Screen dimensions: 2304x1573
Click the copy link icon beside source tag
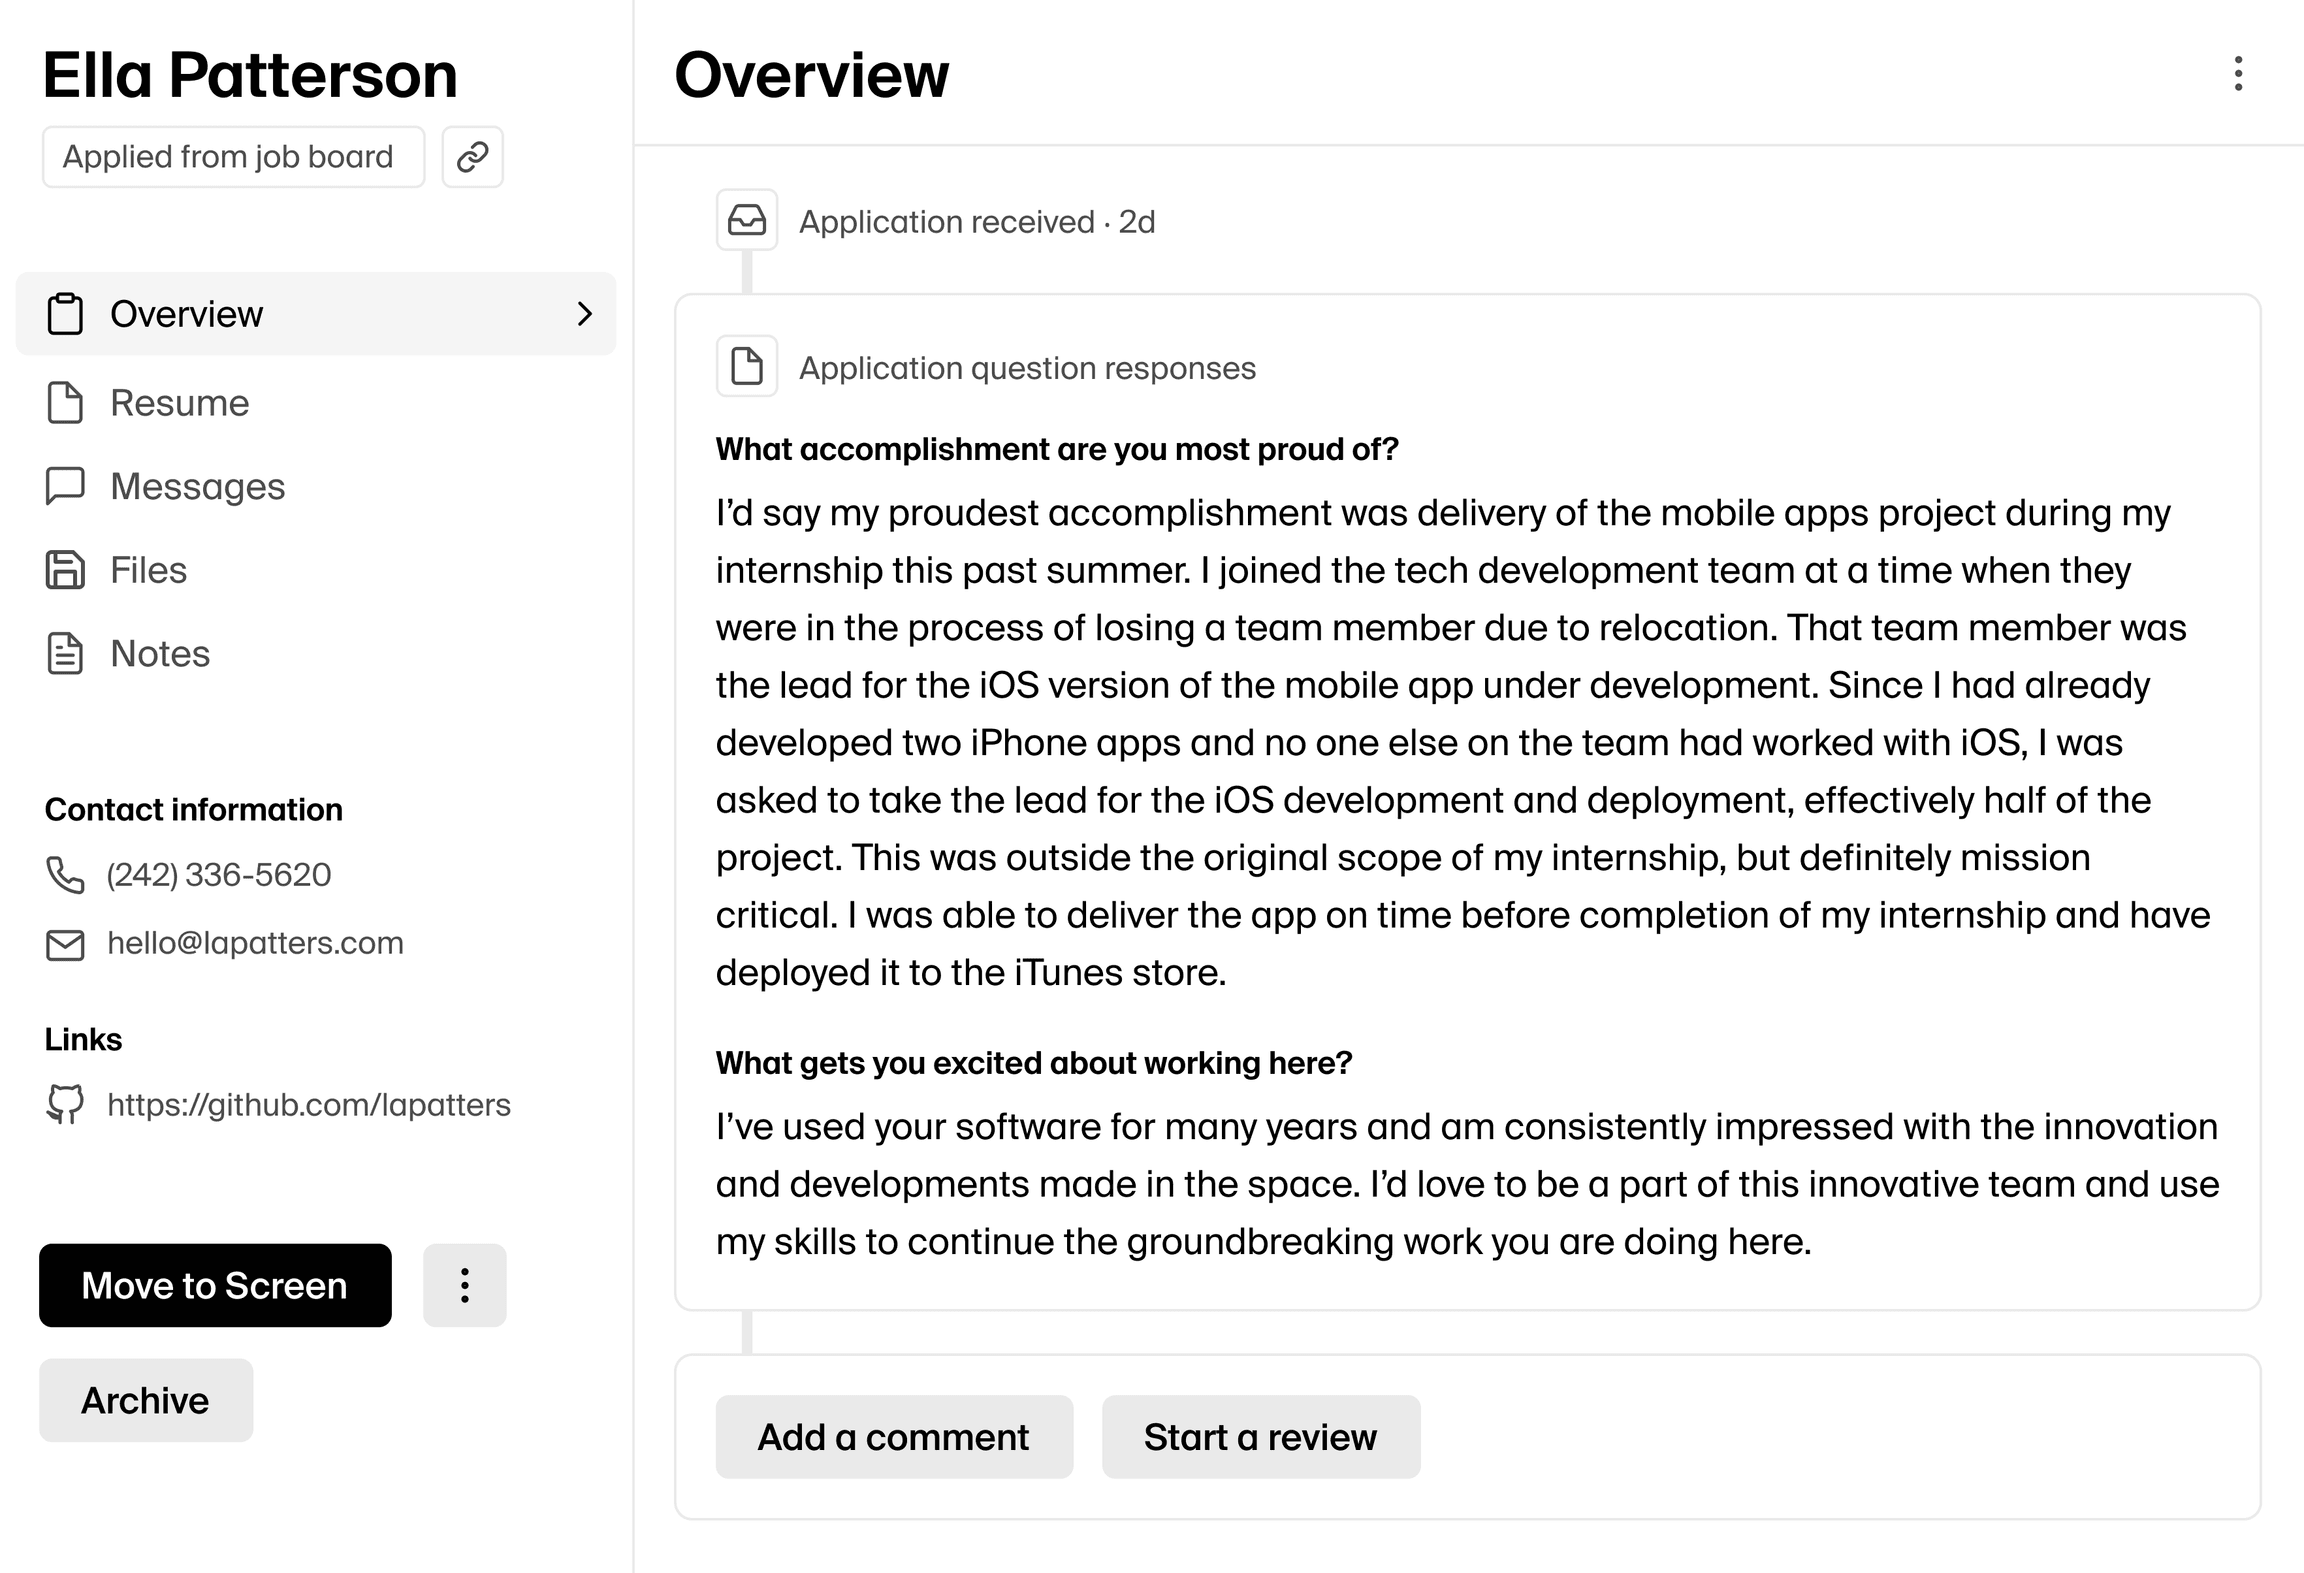472,157
